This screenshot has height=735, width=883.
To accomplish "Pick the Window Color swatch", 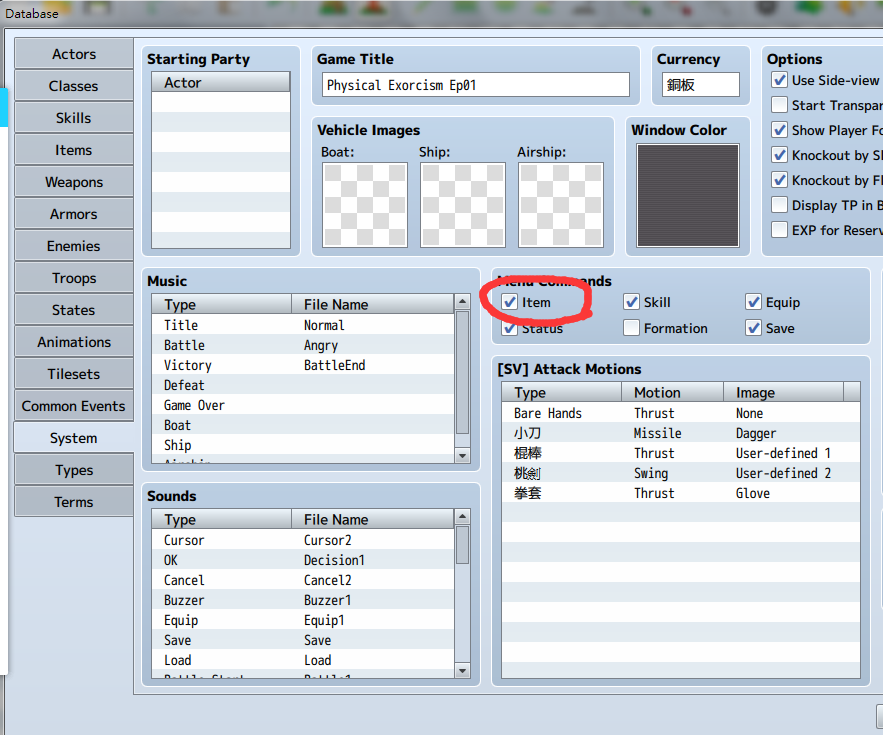I will click(x=688, y=195).
